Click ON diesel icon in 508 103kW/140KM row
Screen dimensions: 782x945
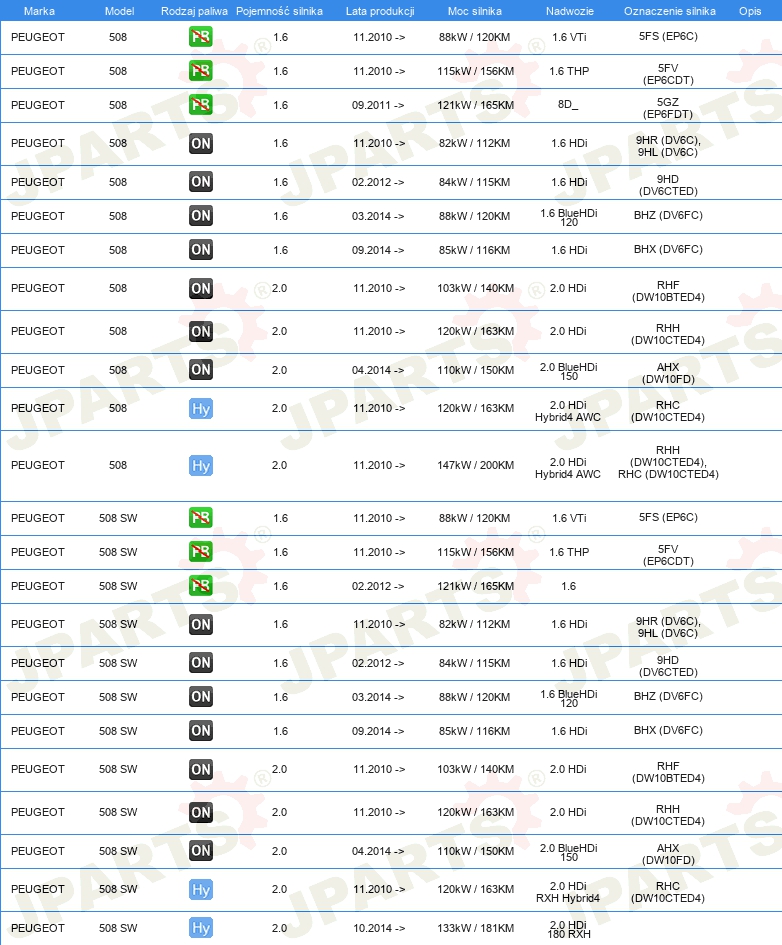[x=201, y=288]
